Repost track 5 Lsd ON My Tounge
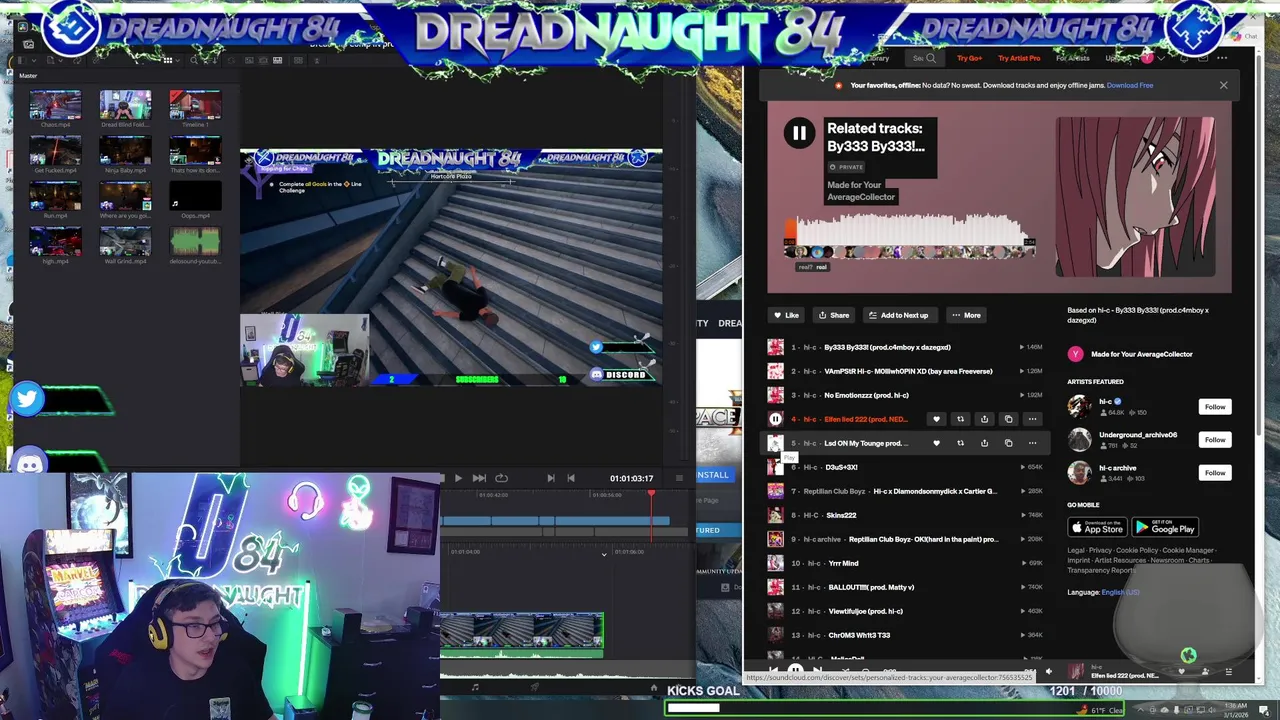The image size is (1280, 720). tap(960, 443)
